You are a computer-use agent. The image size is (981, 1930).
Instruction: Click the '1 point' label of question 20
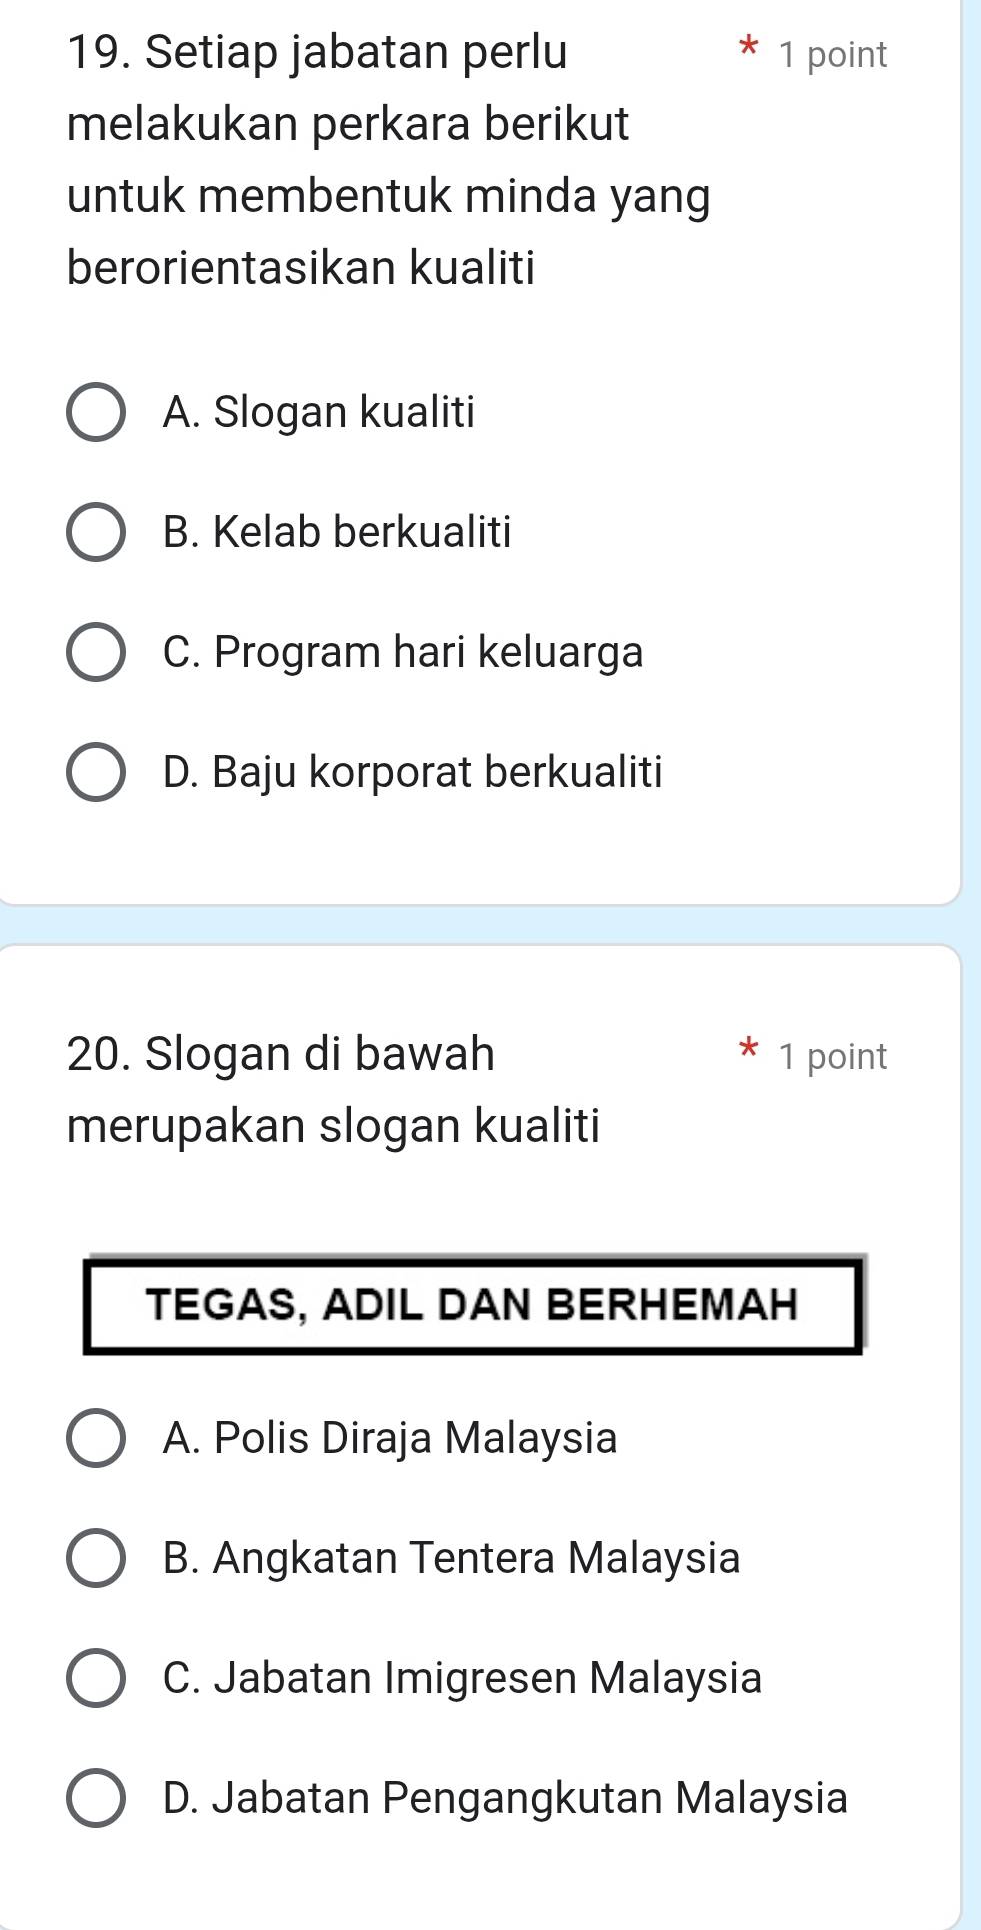tap(832, 1057)
